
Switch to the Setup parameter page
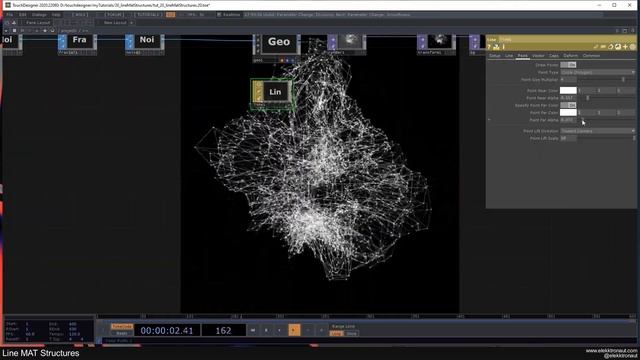pos(495,56)
